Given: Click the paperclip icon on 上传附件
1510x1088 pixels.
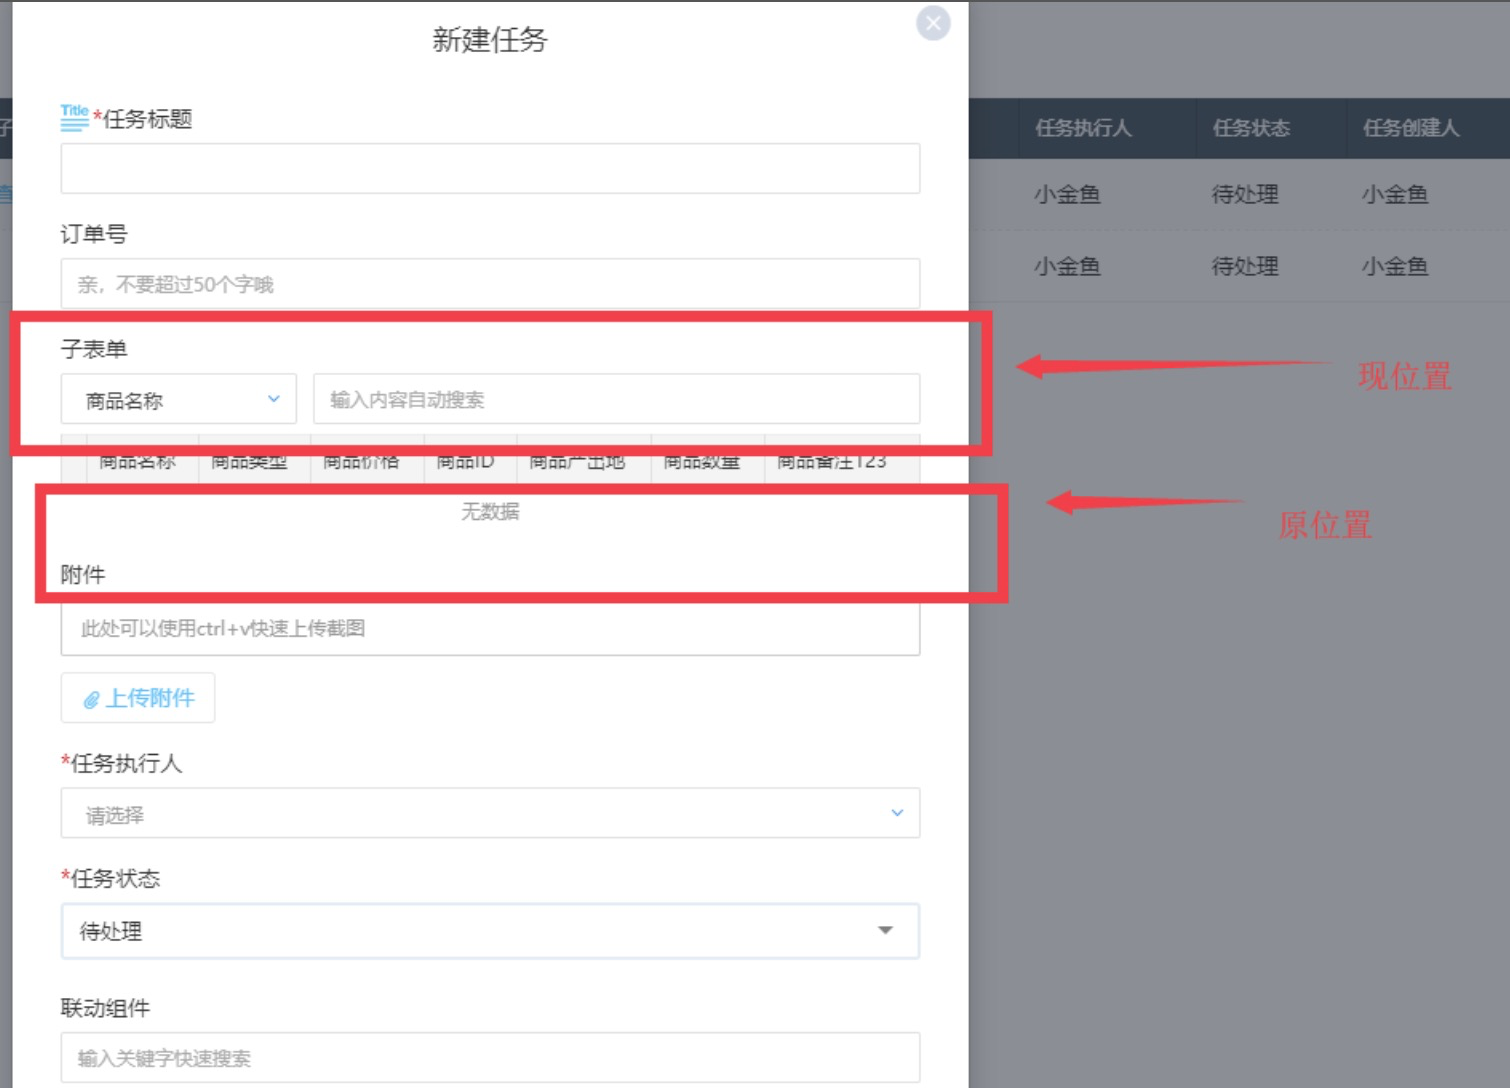Looking at the screenshot, I should [91, 699].
